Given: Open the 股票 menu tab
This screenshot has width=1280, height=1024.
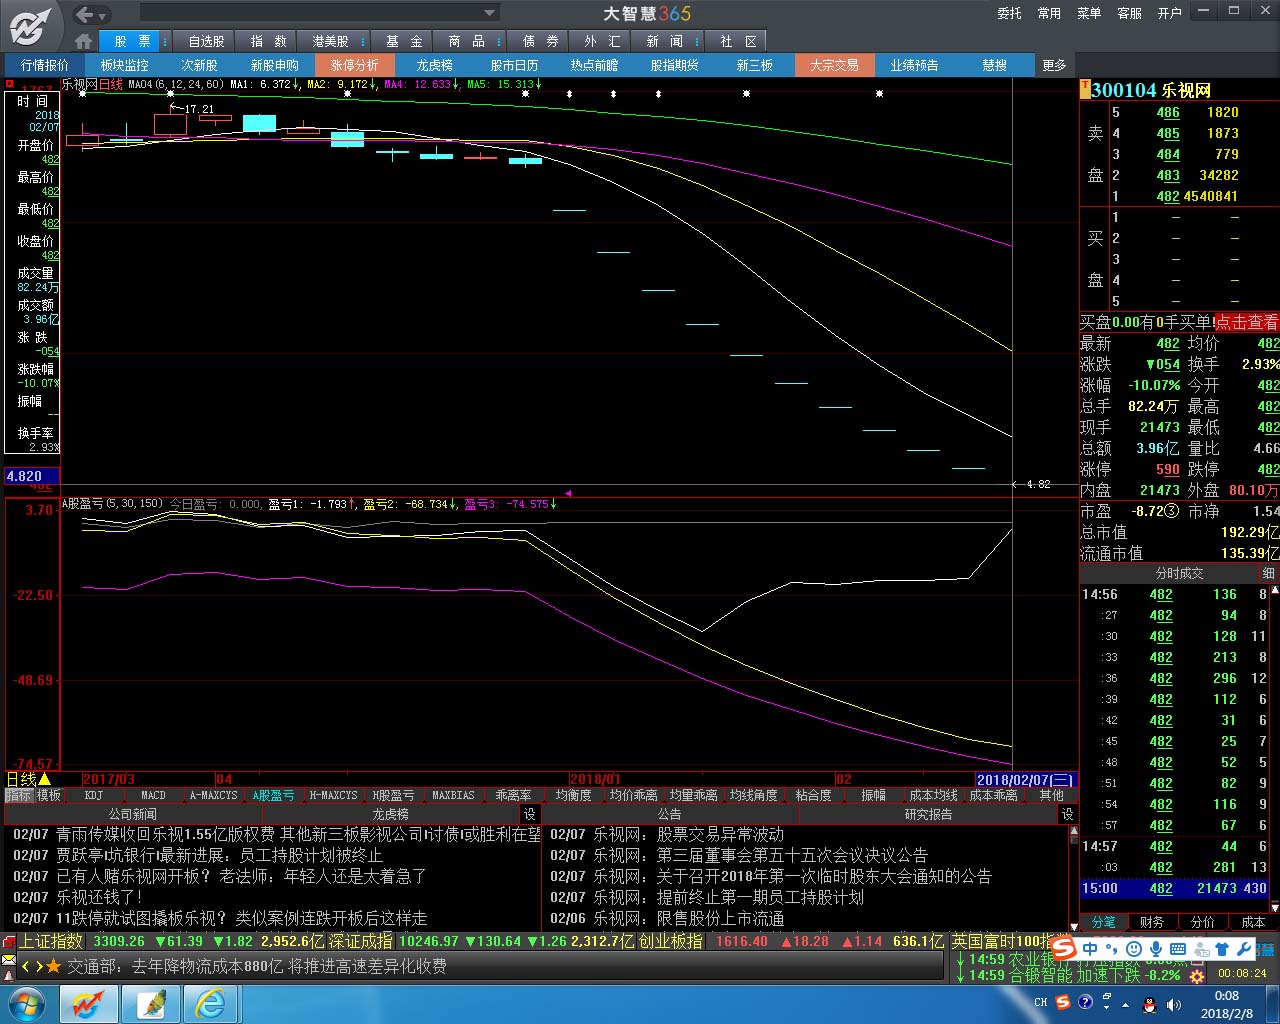Looking at the screenshot, I should tap(132, 41).
